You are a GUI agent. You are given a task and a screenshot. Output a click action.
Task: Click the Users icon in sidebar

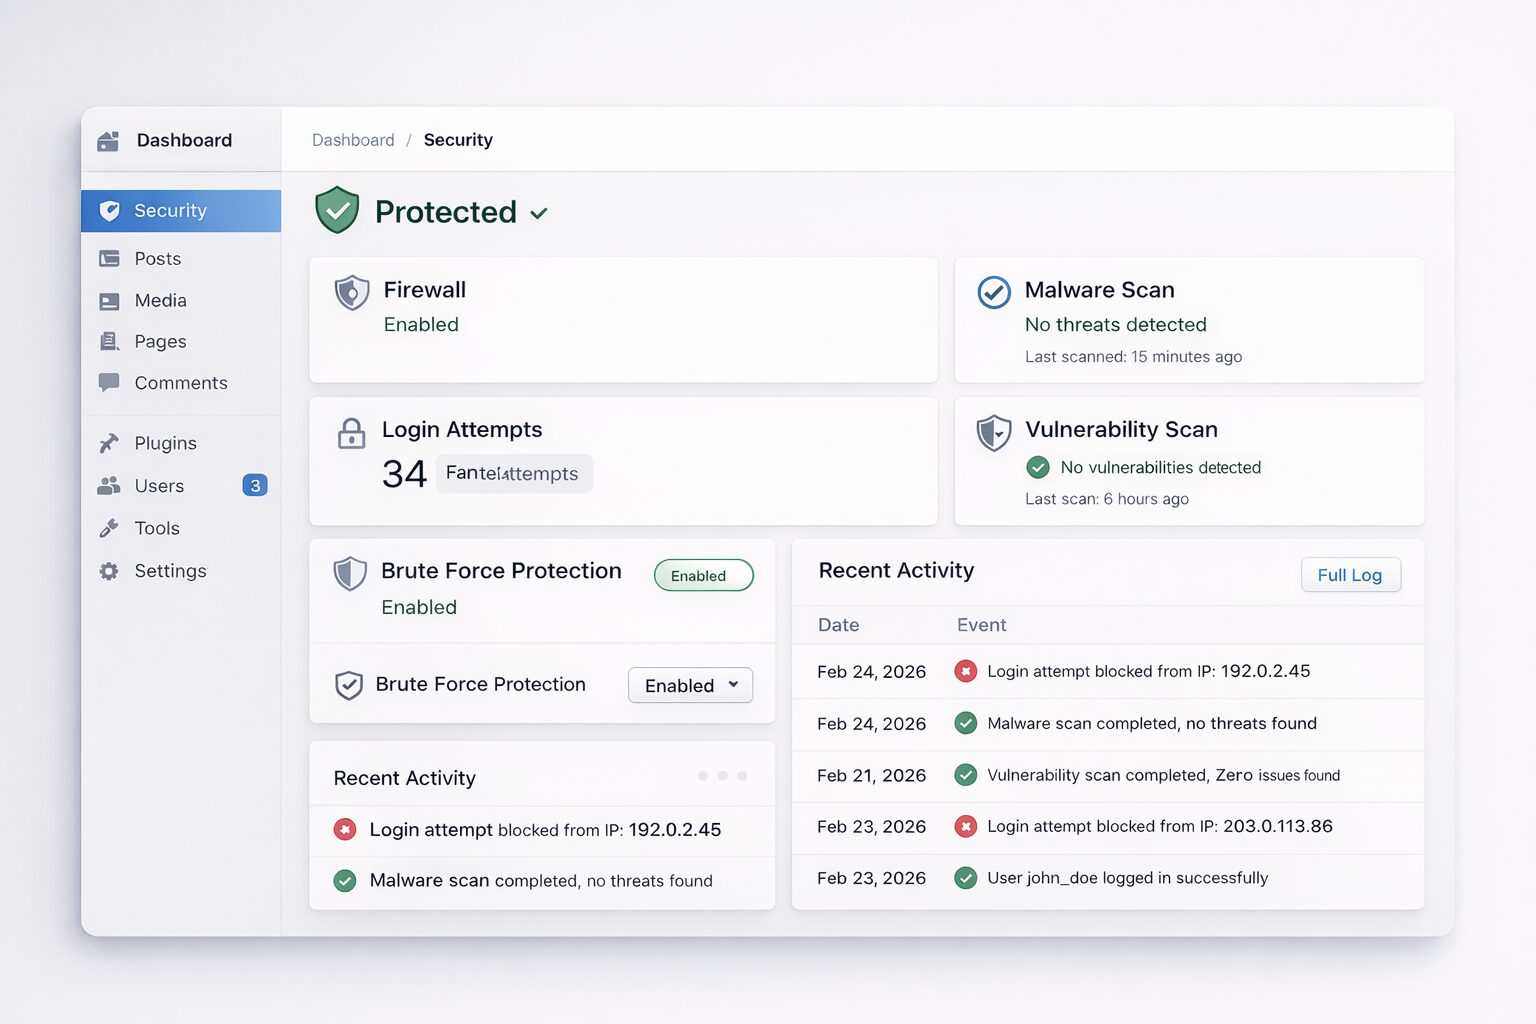[109, 485]
